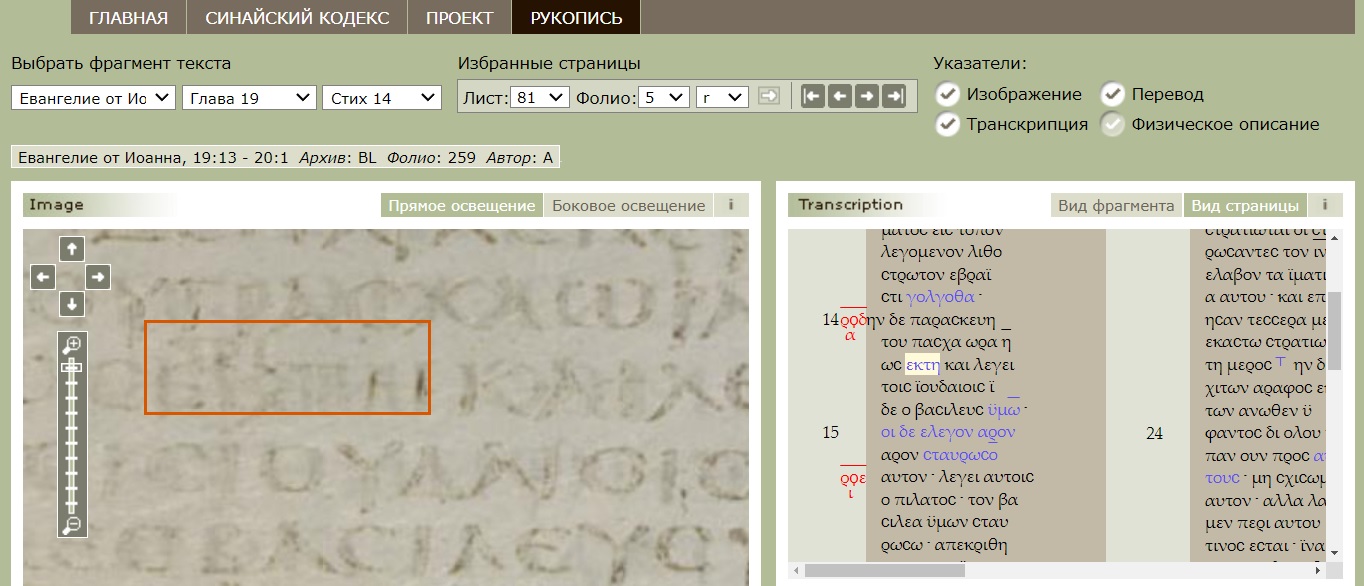Screen dimensions: 1364x586
Task: Click the blue line οι δε ελεγον αρον
Action: coord(948,432)
